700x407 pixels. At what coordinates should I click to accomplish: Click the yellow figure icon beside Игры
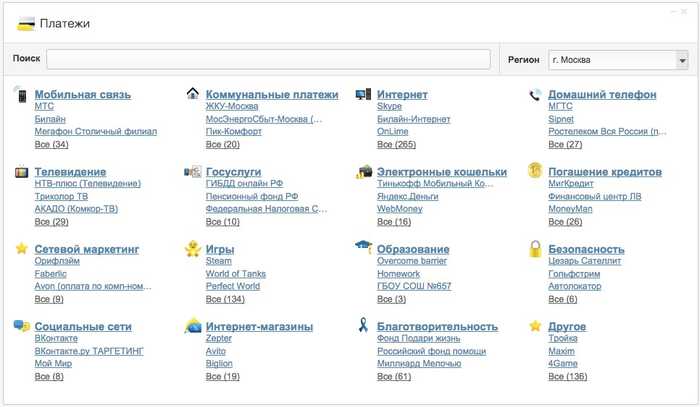point(193,249)
